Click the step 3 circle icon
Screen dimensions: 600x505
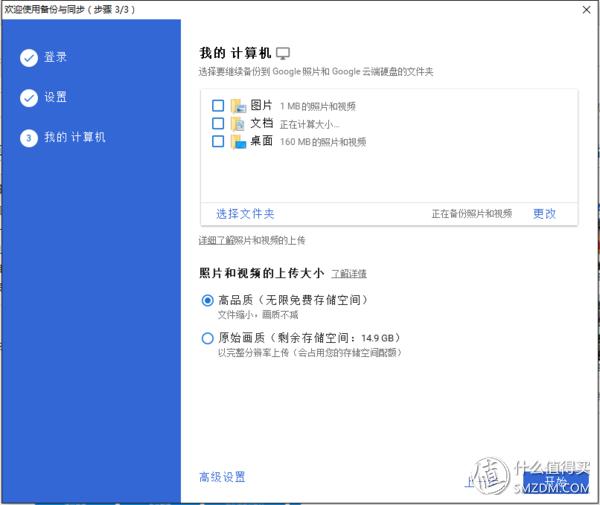pos(29,138)
